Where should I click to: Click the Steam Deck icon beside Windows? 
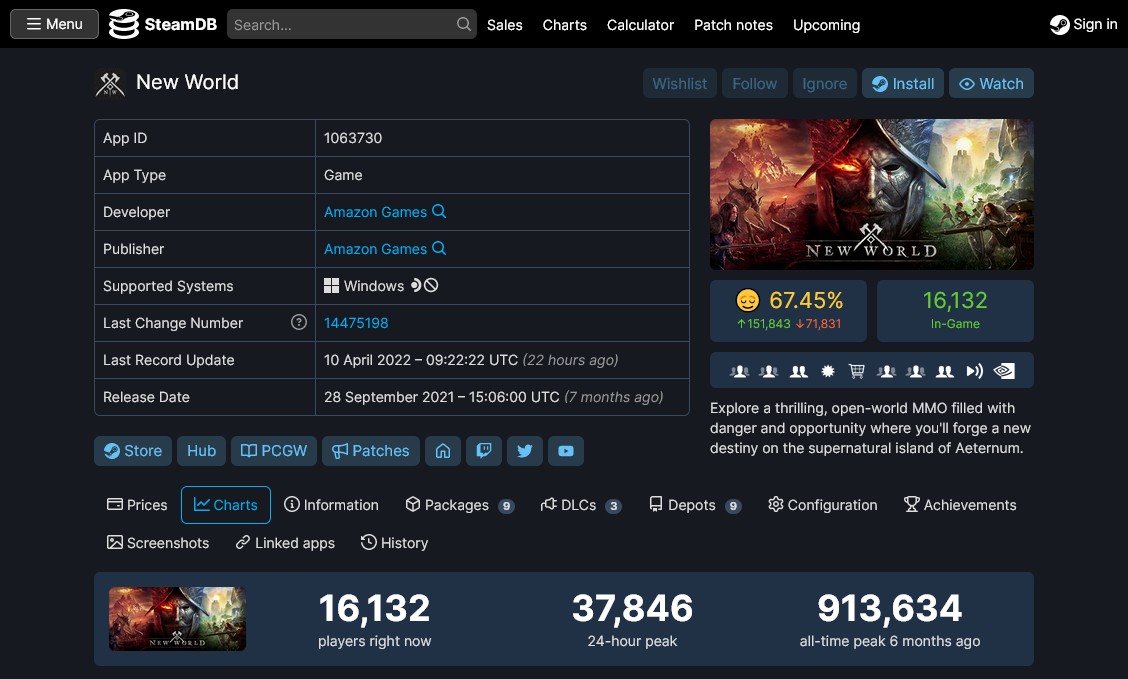(x=416, y=286)
